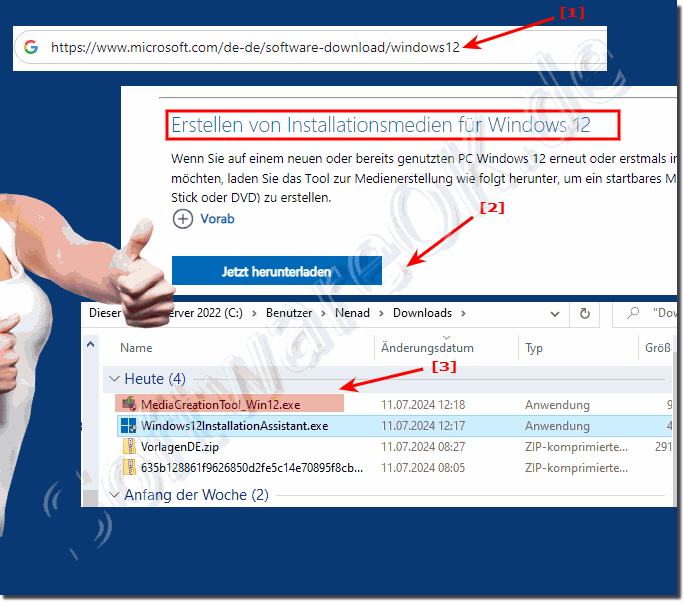The width and height of the screenshot is (684, 602).
Task: Expand the chevron after Benutzer in breadcrumb
Action: tap(323, 313)
